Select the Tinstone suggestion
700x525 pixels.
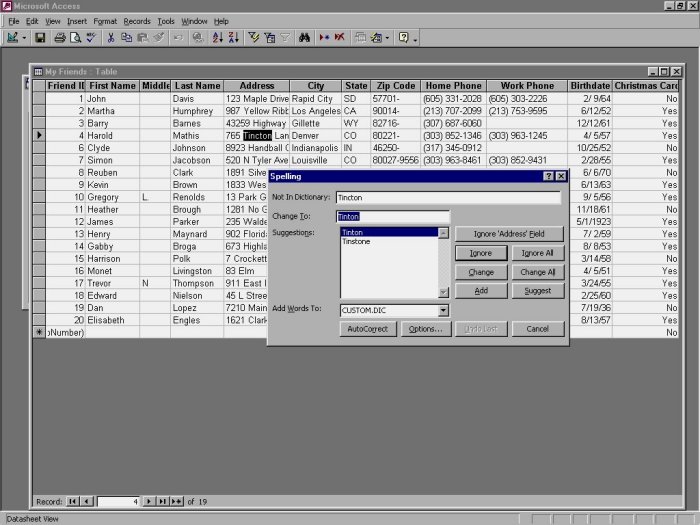tap(357, 241)
